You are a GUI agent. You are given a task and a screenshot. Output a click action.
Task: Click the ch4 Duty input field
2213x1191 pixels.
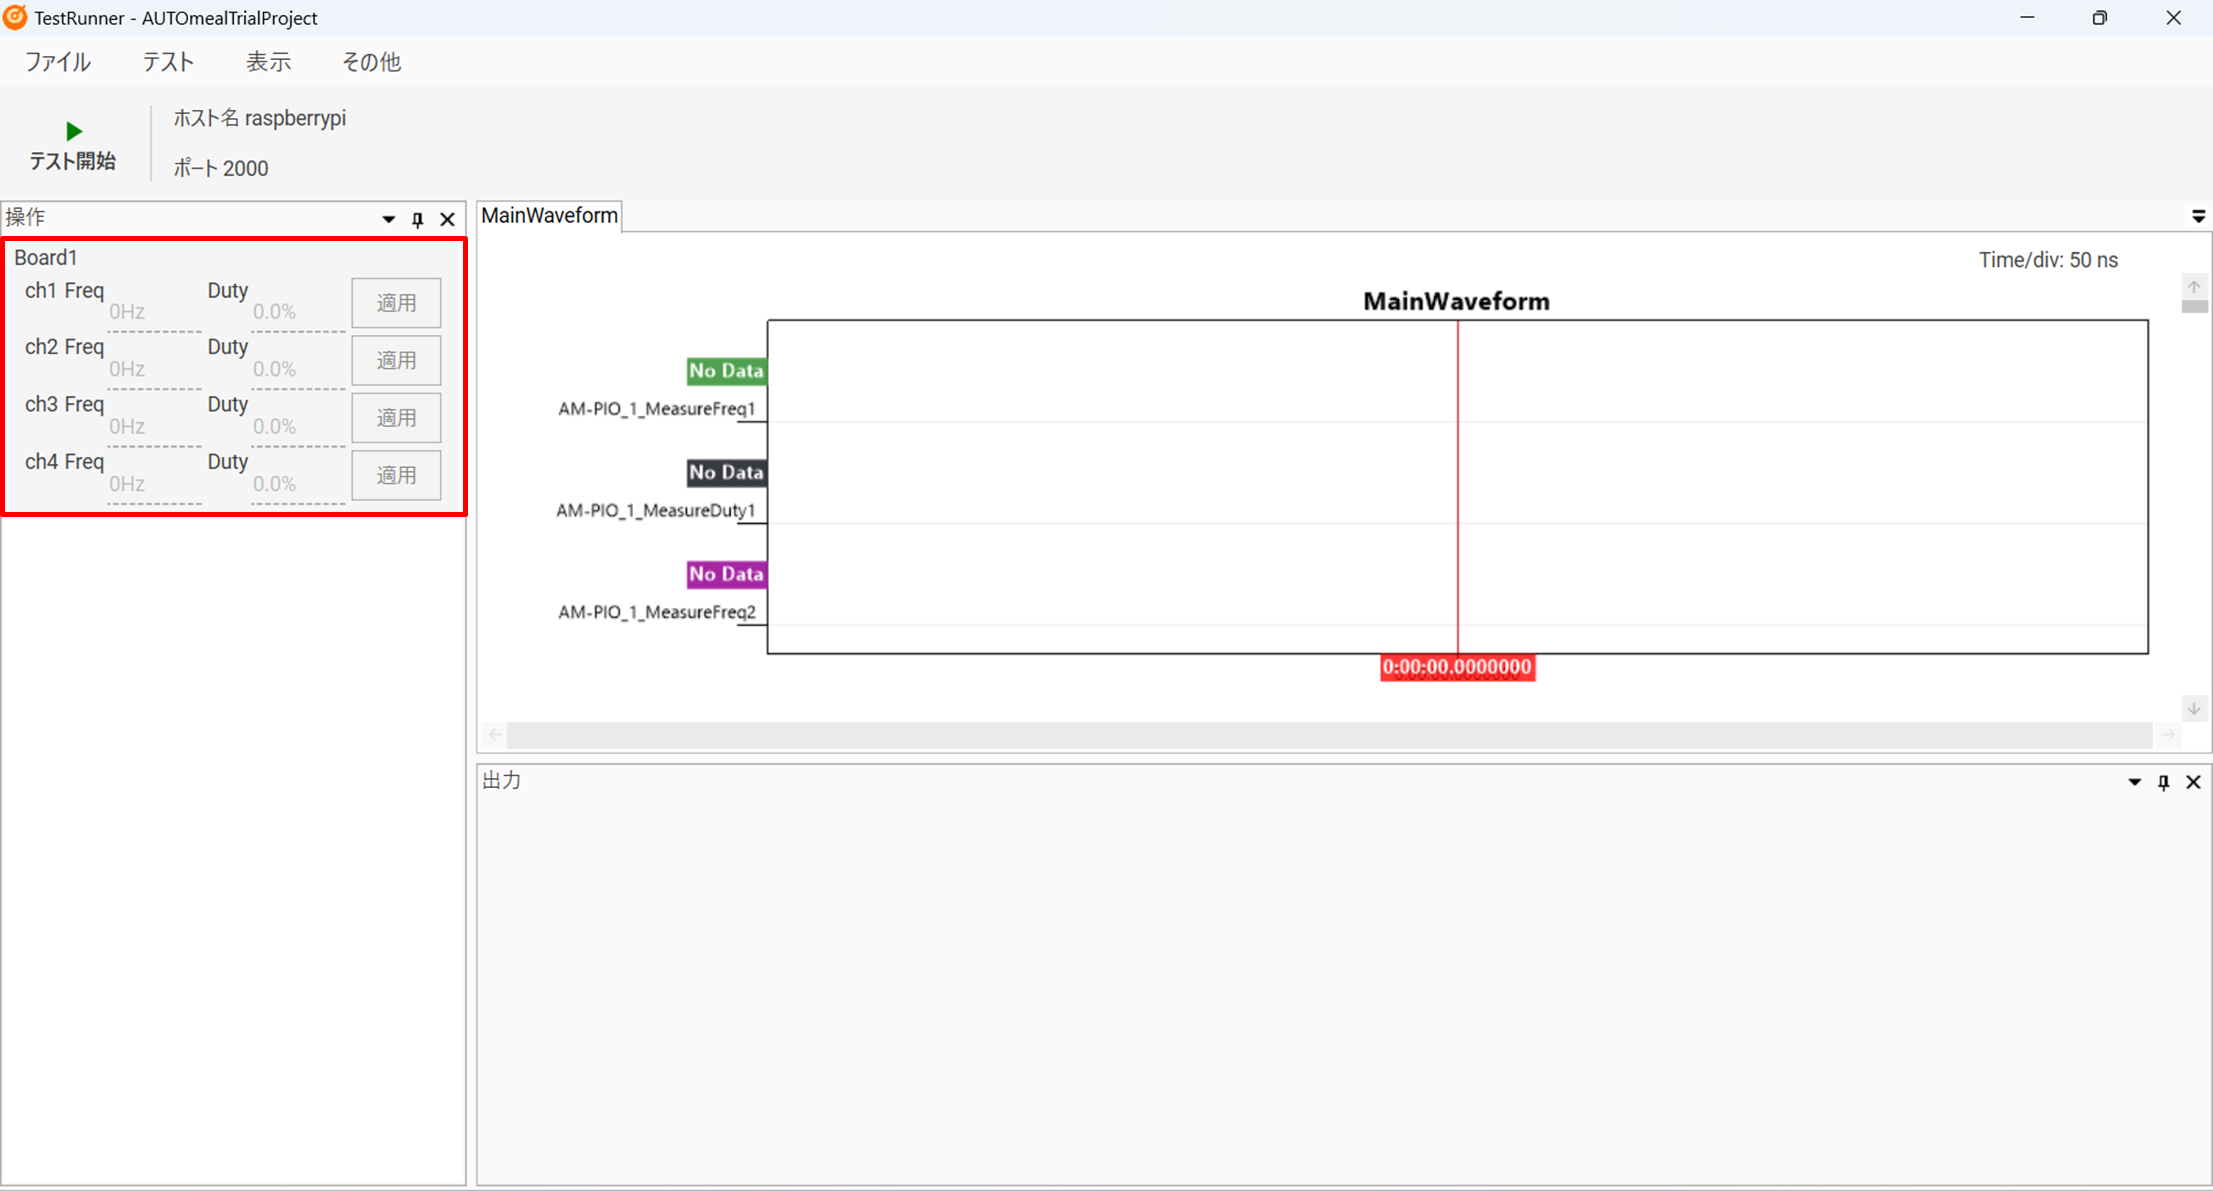(x=298, y=484)
